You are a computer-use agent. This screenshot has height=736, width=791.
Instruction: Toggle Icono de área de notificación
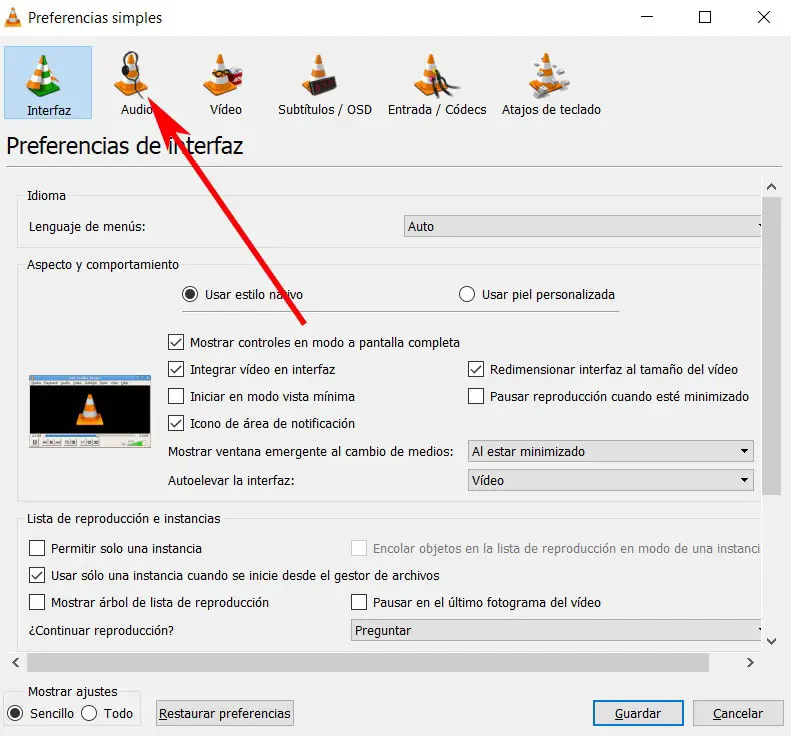(176, 423)
